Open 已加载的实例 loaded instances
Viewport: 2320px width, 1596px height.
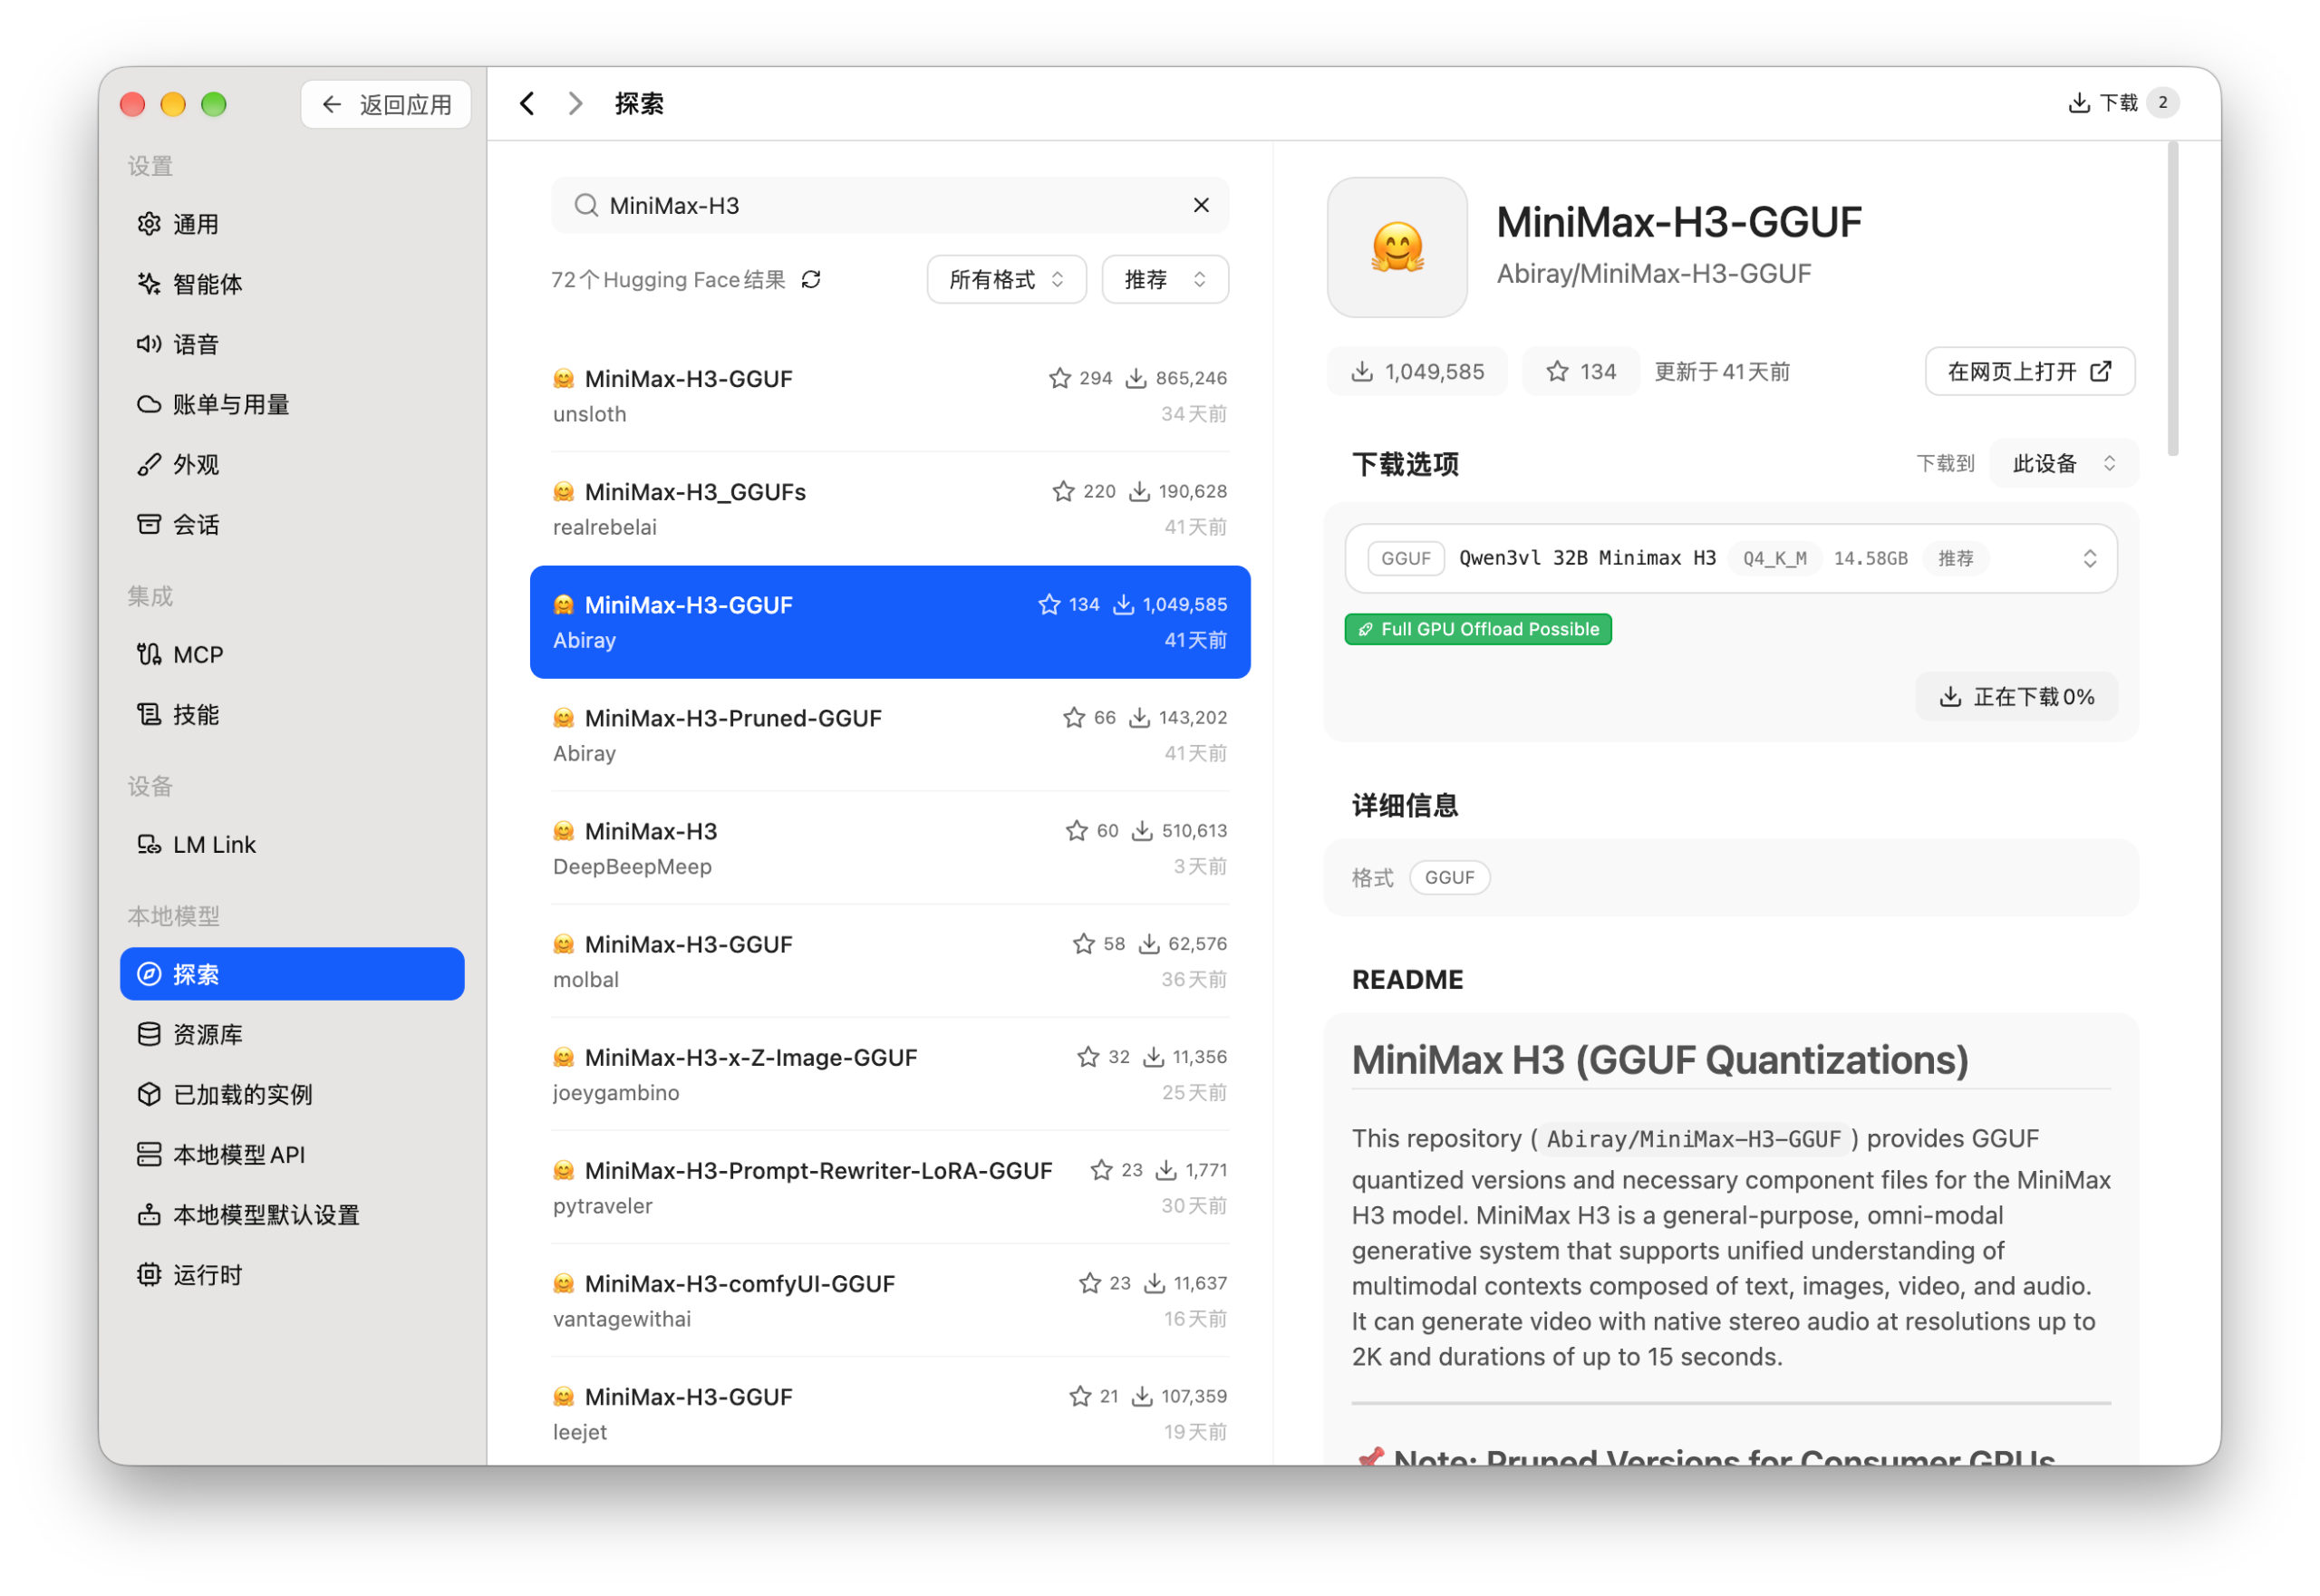point(291,1094)
